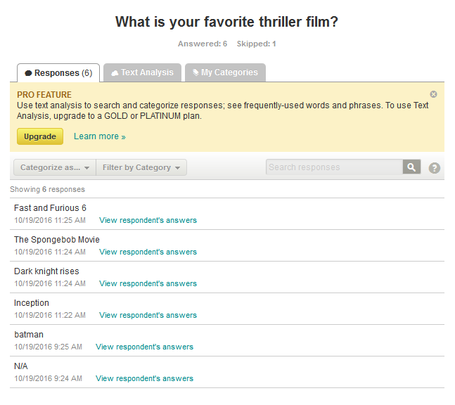Select The Spongebob Movie response text
The height and width of the screenshot is (405, 455).
(x=57, y=240)
